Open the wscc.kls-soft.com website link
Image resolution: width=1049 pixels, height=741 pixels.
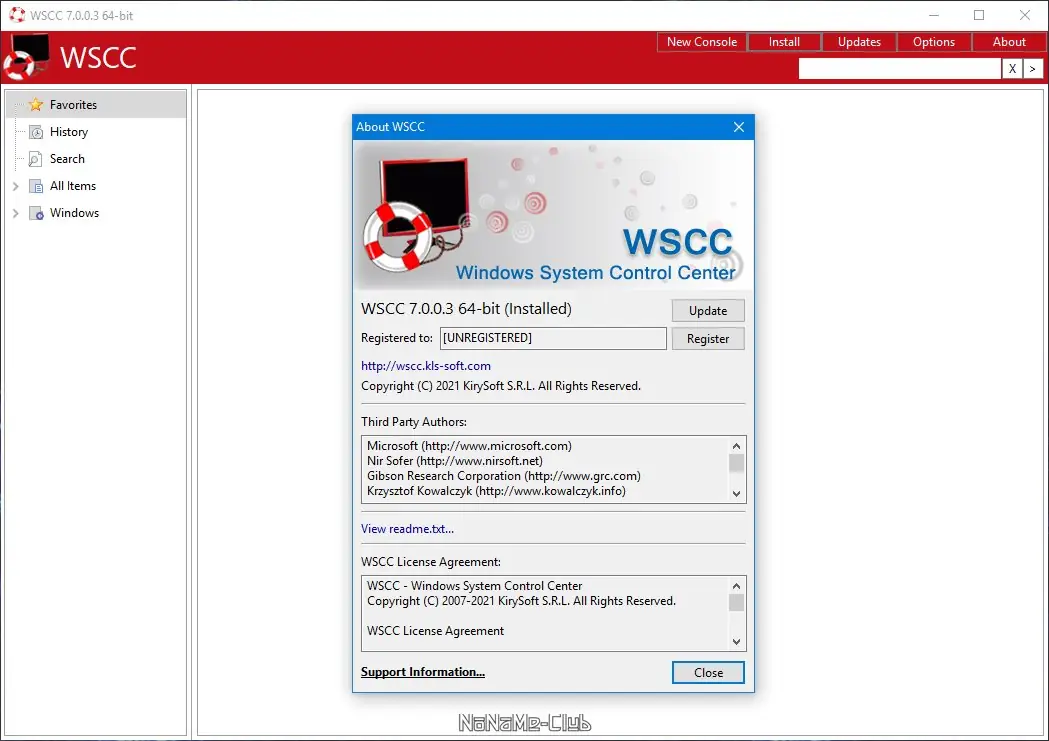[424, 366]
